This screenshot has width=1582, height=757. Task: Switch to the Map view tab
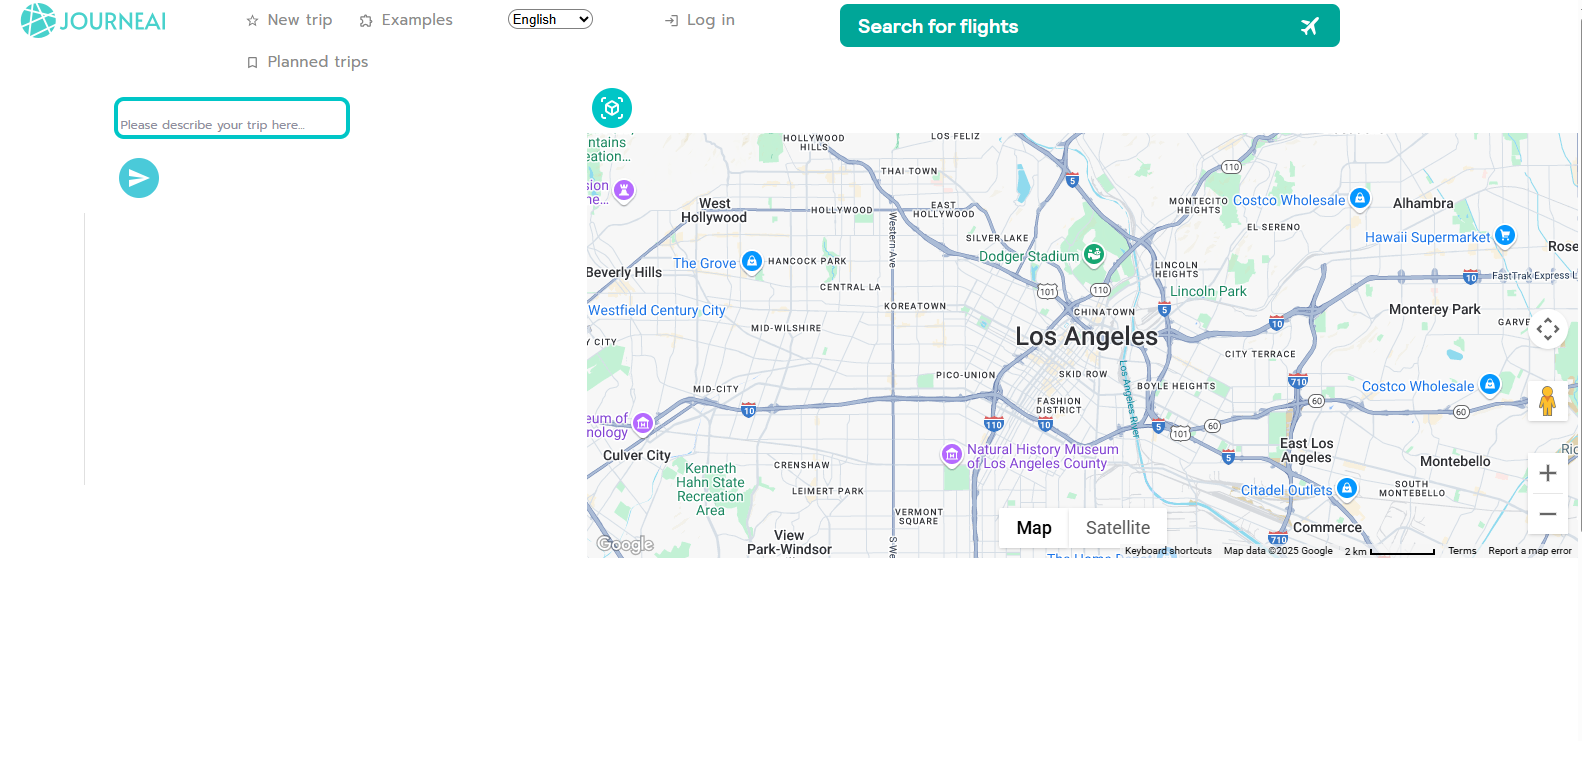pyautogui.click(x=1034, y=528)
